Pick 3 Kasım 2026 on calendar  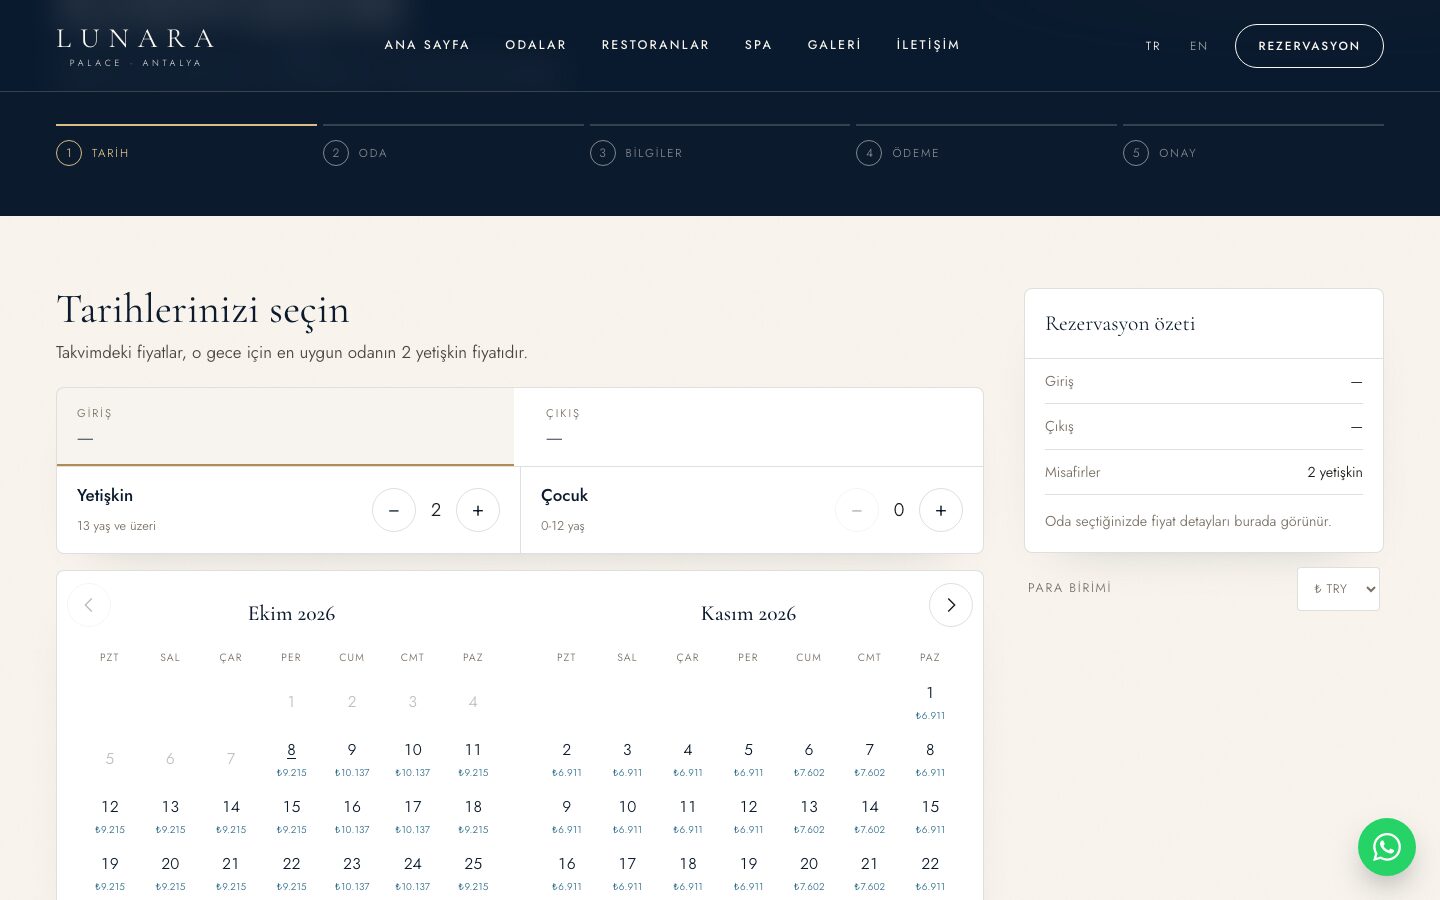tap(627, 759)
